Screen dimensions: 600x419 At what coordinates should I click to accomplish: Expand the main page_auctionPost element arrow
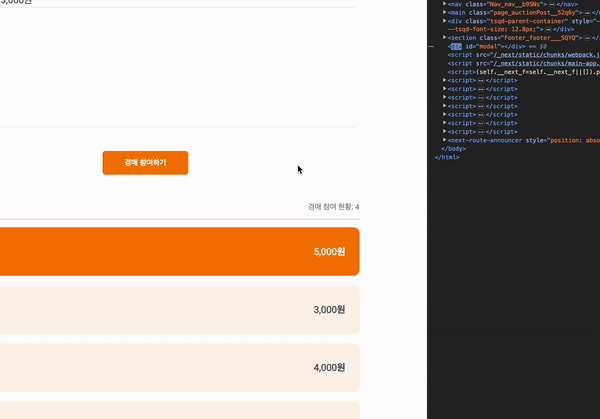coord(444,12)
